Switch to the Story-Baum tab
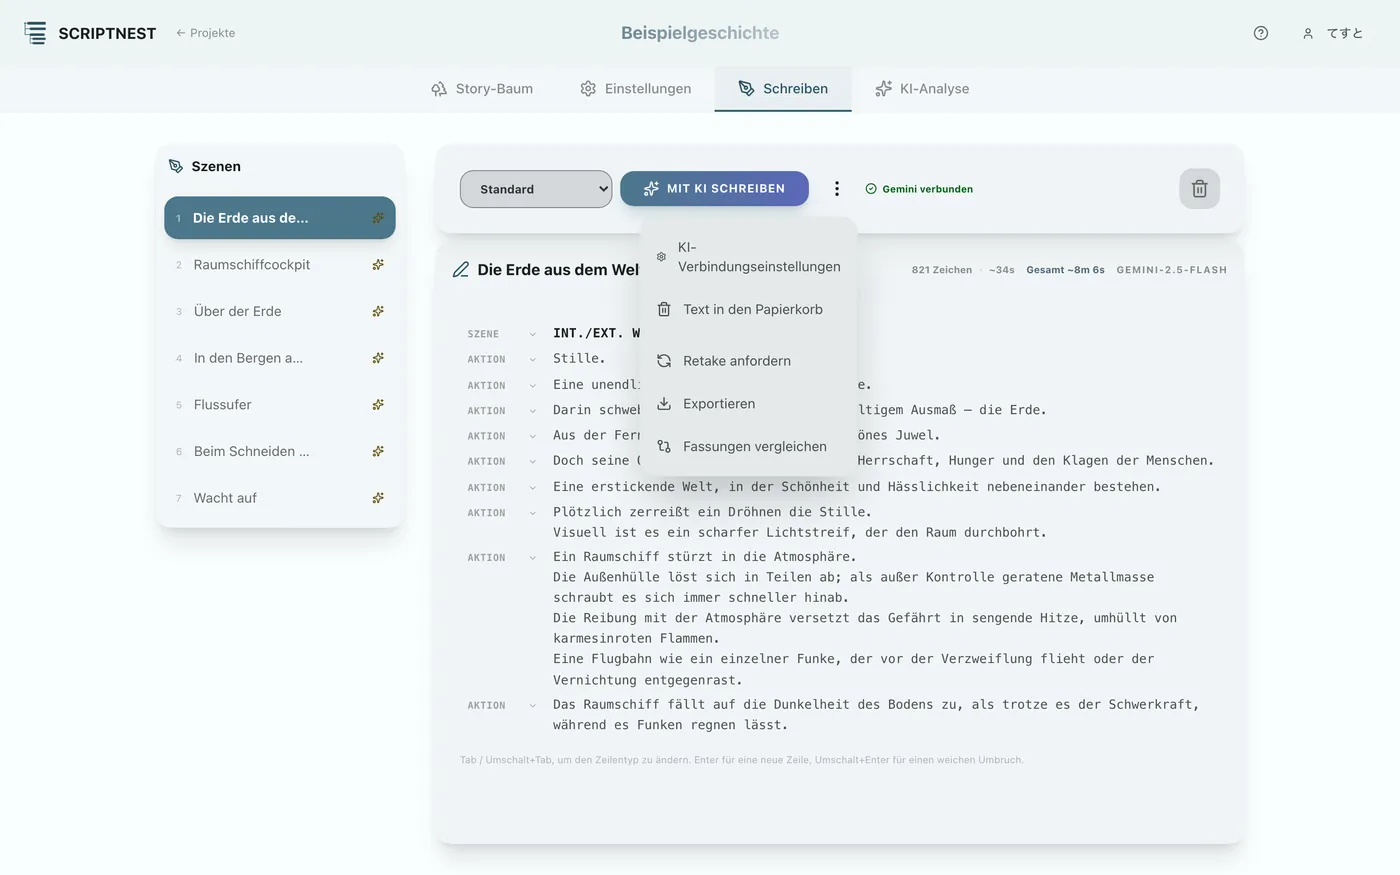This screenshot has width=1400, height=875. pyautogui.click(x=482, y=89)
